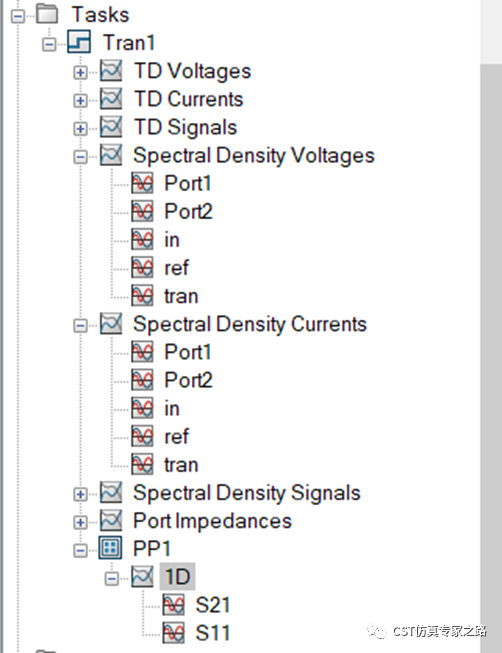Click the TD Voltages plot folder icon

point(111,70)
